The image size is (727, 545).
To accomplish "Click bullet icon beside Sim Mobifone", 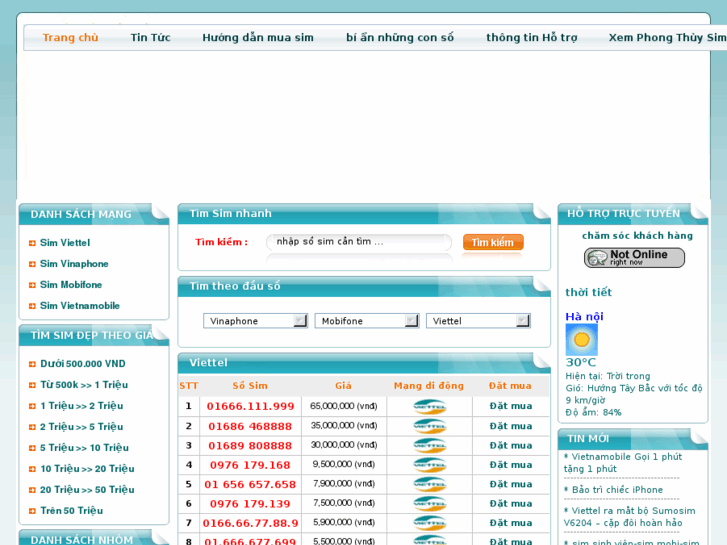I will pyautogui.click(x=32, y=285).
